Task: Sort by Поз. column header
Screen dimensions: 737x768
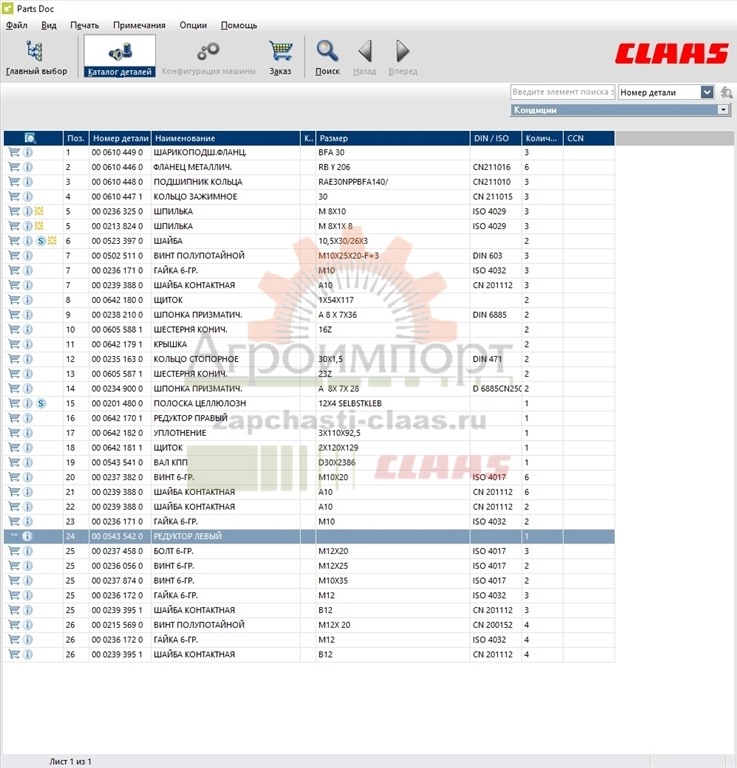Action: click(x=76, y=138)
